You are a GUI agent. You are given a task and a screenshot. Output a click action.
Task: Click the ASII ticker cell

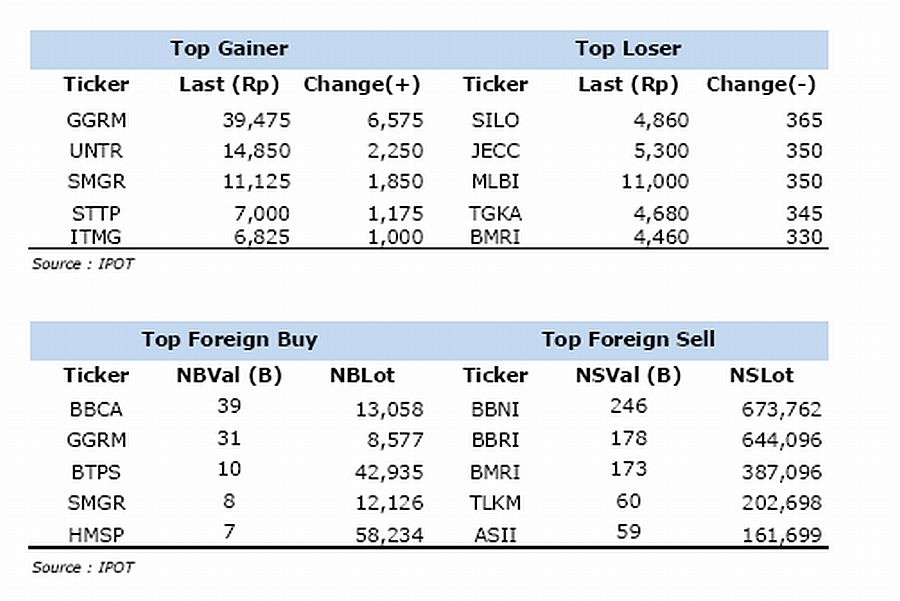(x=495, y=535)
